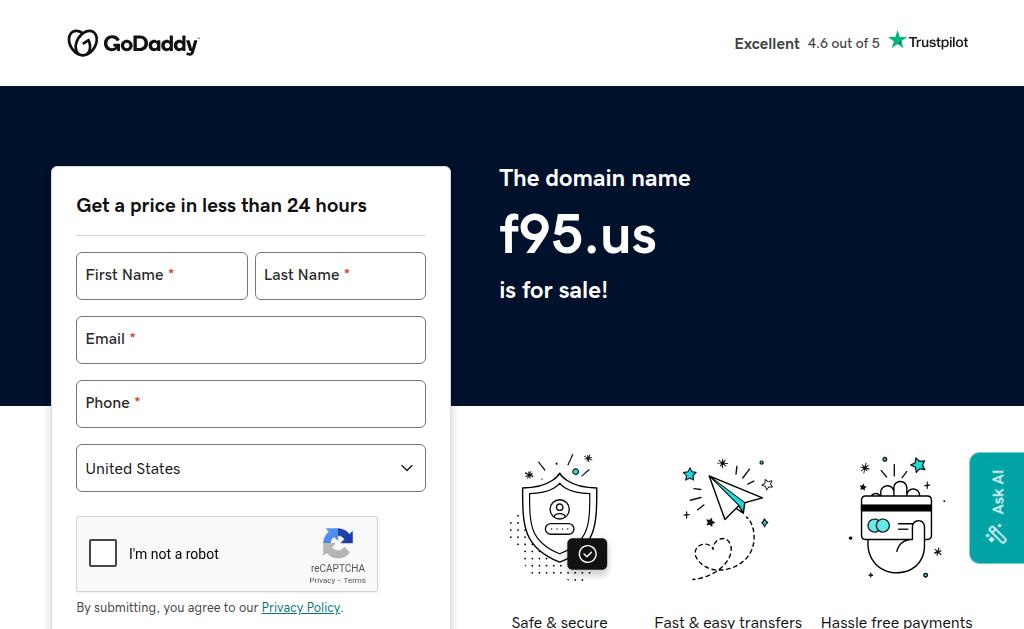Click the country dropdown chevron arrow
The height and width of the screenshot is (629, 1024).
click(407, 468)
